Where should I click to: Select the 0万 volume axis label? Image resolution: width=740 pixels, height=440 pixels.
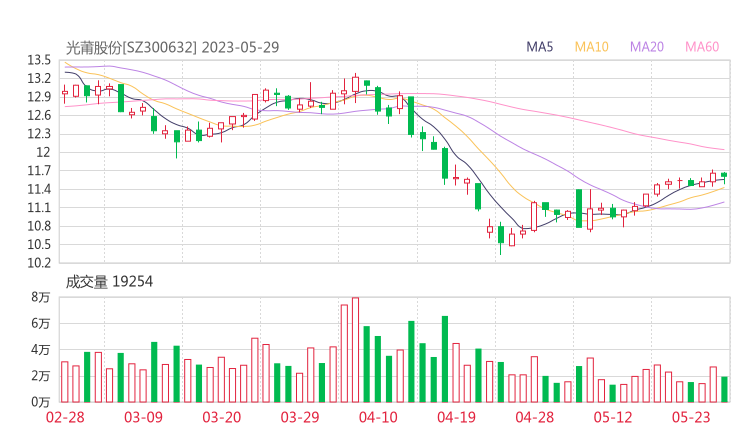41,402
